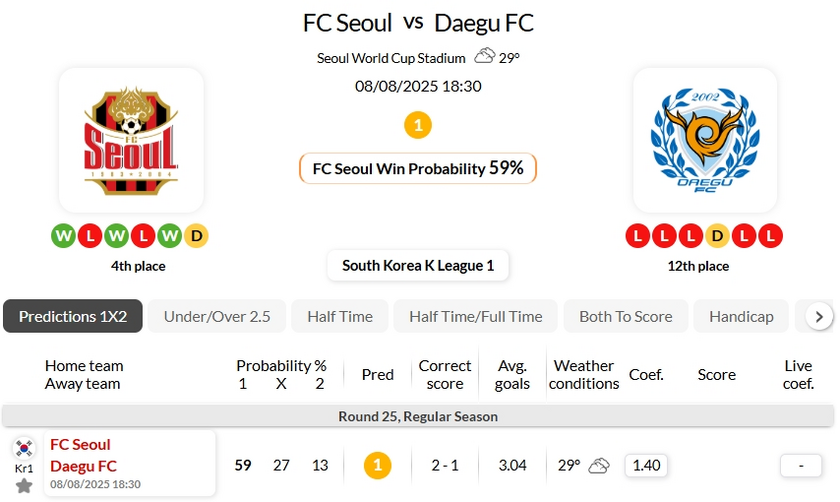840x502 pixels.
Task: Click the 1.40 coefficient button
Action: click(x=647, y=465)
